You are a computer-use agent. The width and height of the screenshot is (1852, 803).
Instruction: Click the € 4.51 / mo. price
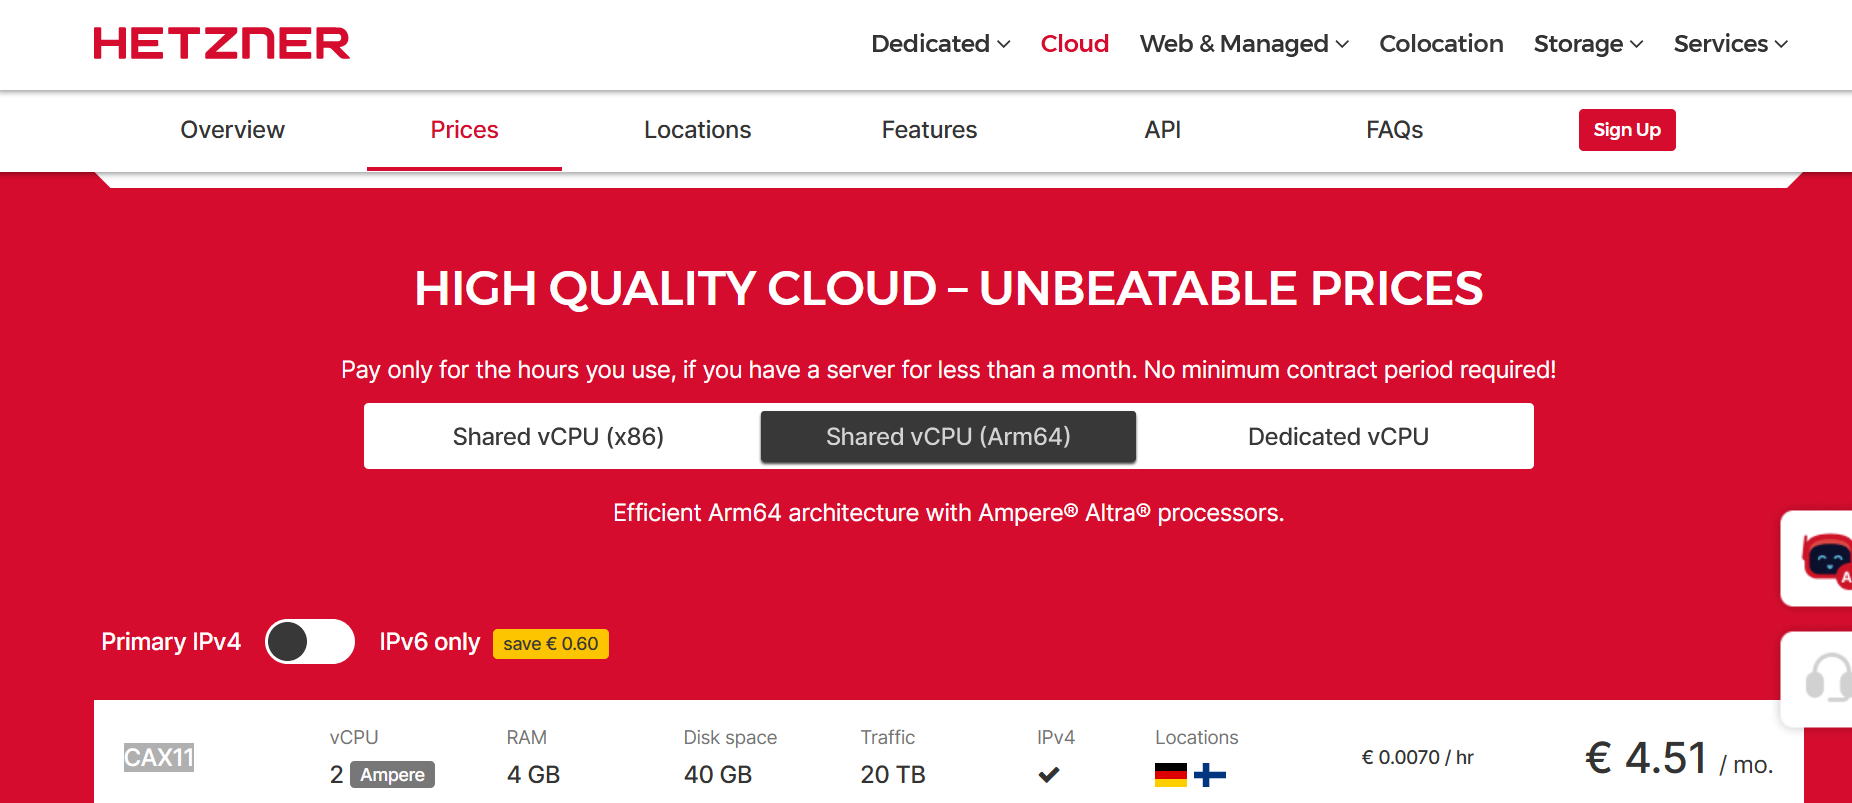tap(1679, 758)
